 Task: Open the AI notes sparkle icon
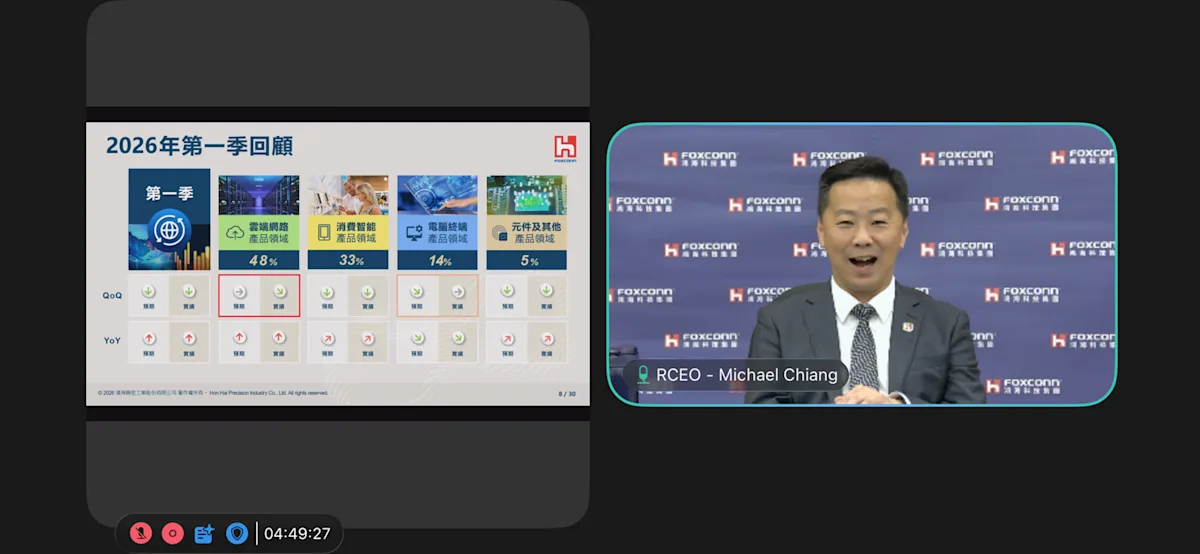click(204, 533)
